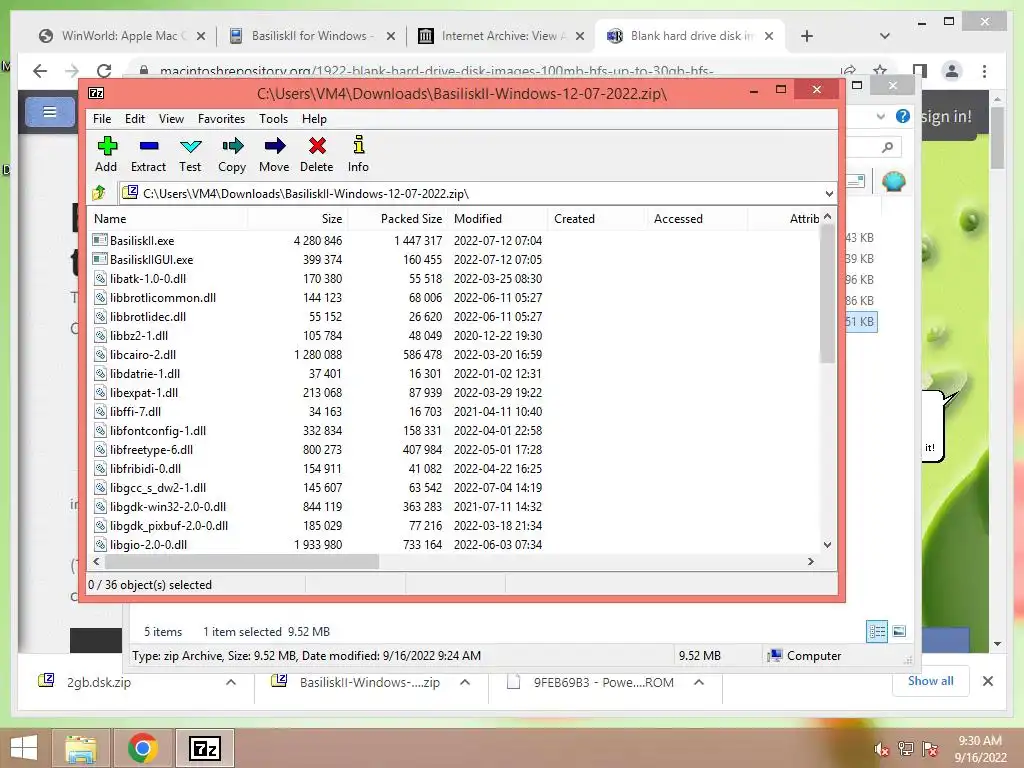Open a new Chrome tab
Viewport: 1024px width, 768px height.
coord(807,36)
